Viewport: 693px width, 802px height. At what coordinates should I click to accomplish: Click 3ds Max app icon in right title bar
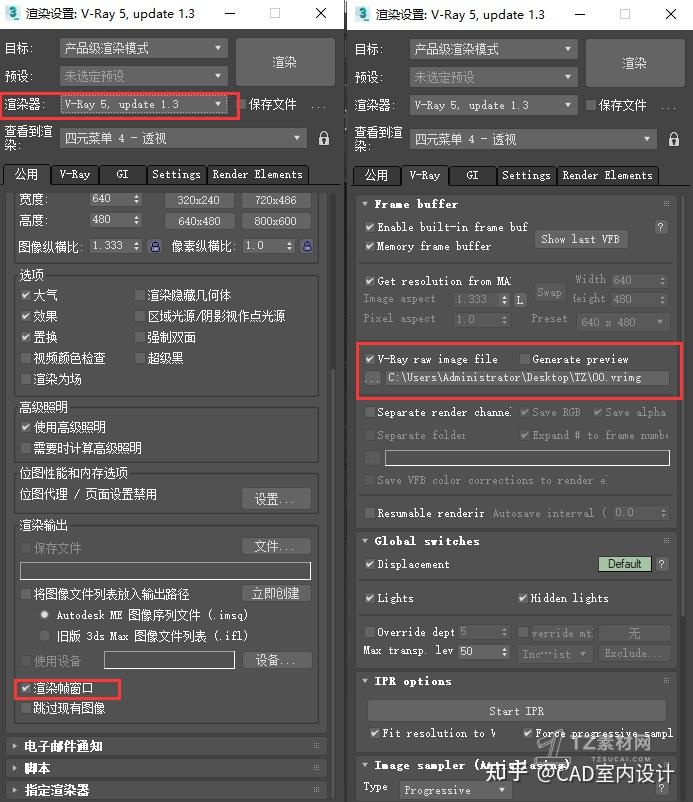click(362, 13)
